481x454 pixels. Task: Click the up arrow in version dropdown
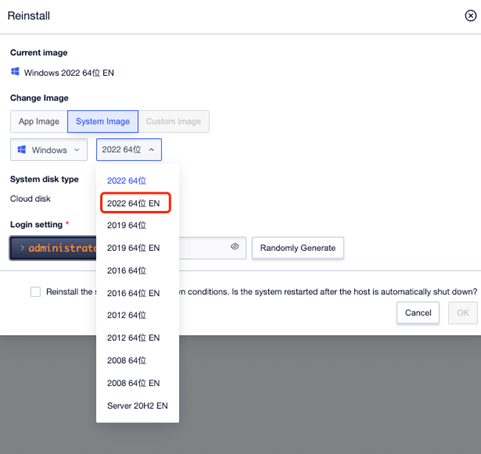(151, 150)
